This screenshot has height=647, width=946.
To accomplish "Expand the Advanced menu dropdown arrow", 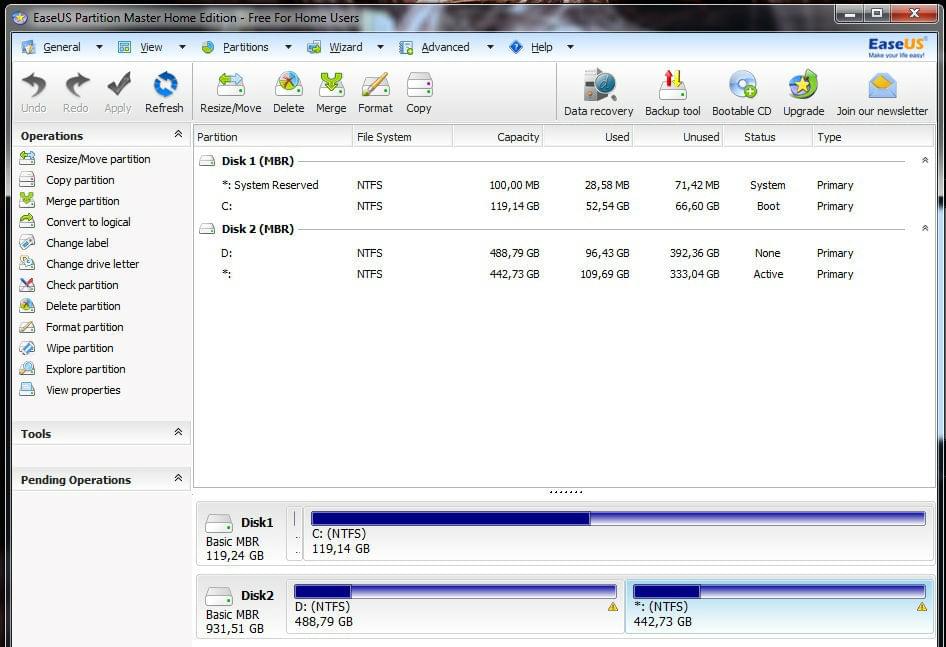I will tap(490, 47).
